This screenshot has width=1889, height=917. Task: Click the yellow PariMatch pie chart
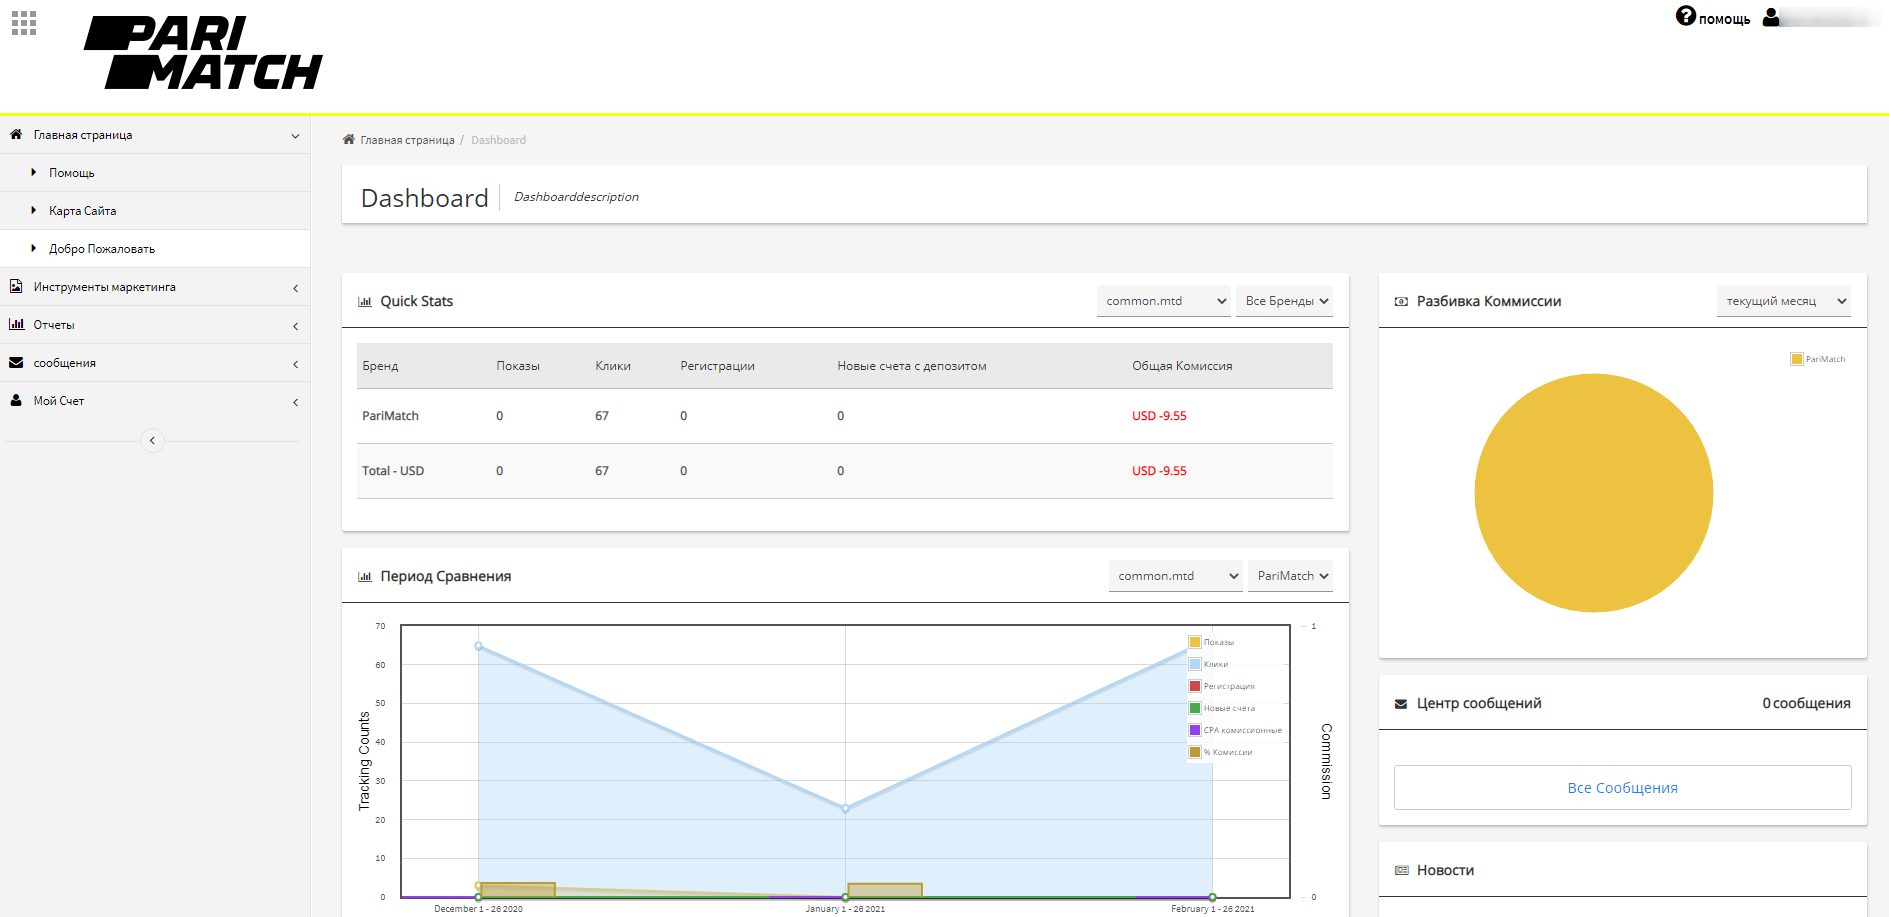1594,493
